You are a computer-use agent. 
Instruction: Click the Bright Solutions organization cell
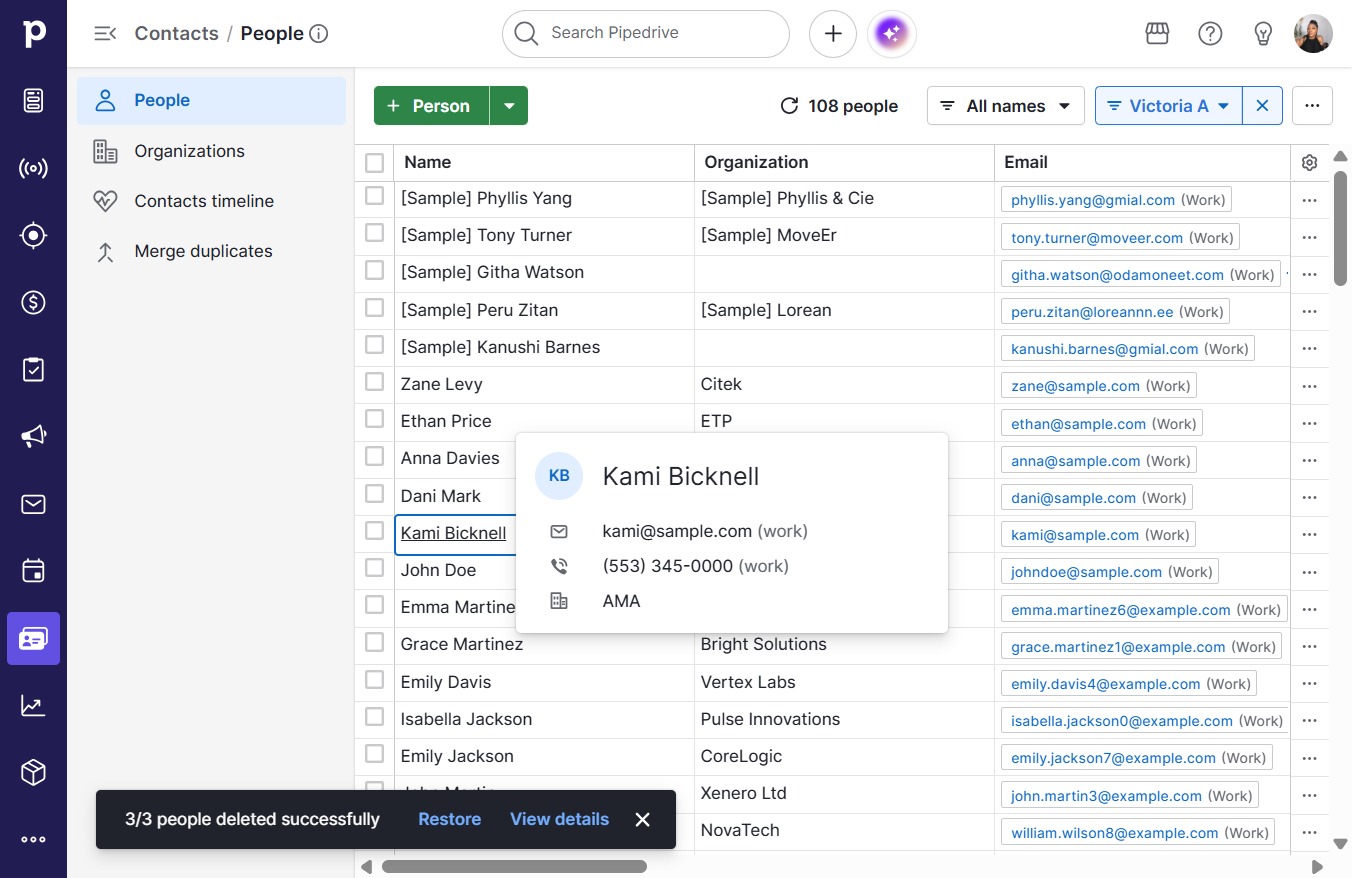844,645
